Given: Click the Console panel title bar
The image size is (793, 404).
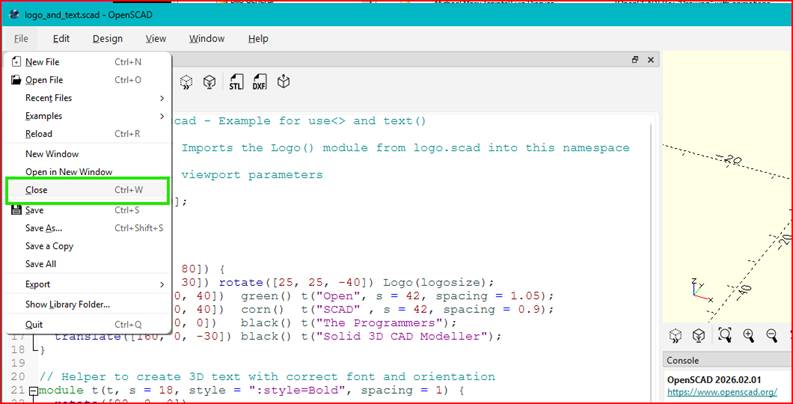Looking at the screenshot, I should [x=727, y=361].
